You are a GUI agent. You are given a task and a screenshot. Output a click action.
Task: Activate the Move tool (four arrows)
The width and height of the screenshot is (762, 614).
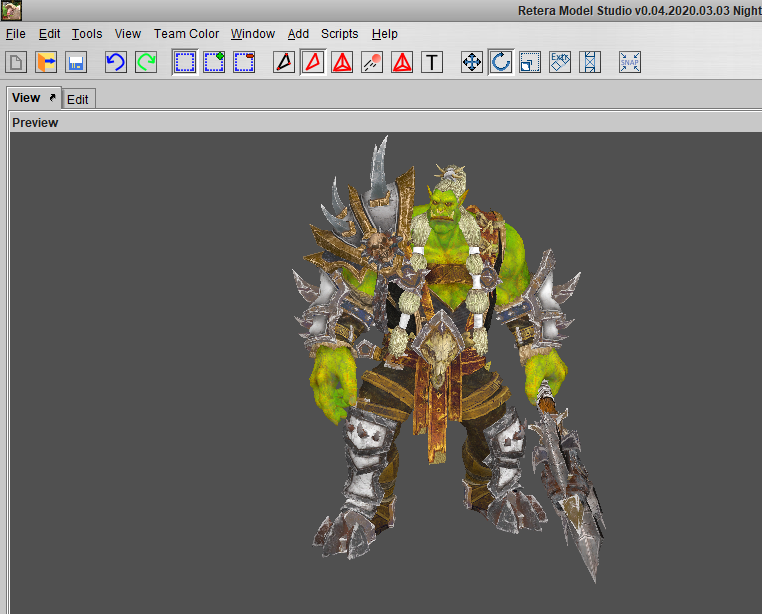click(x=472, y=62)
